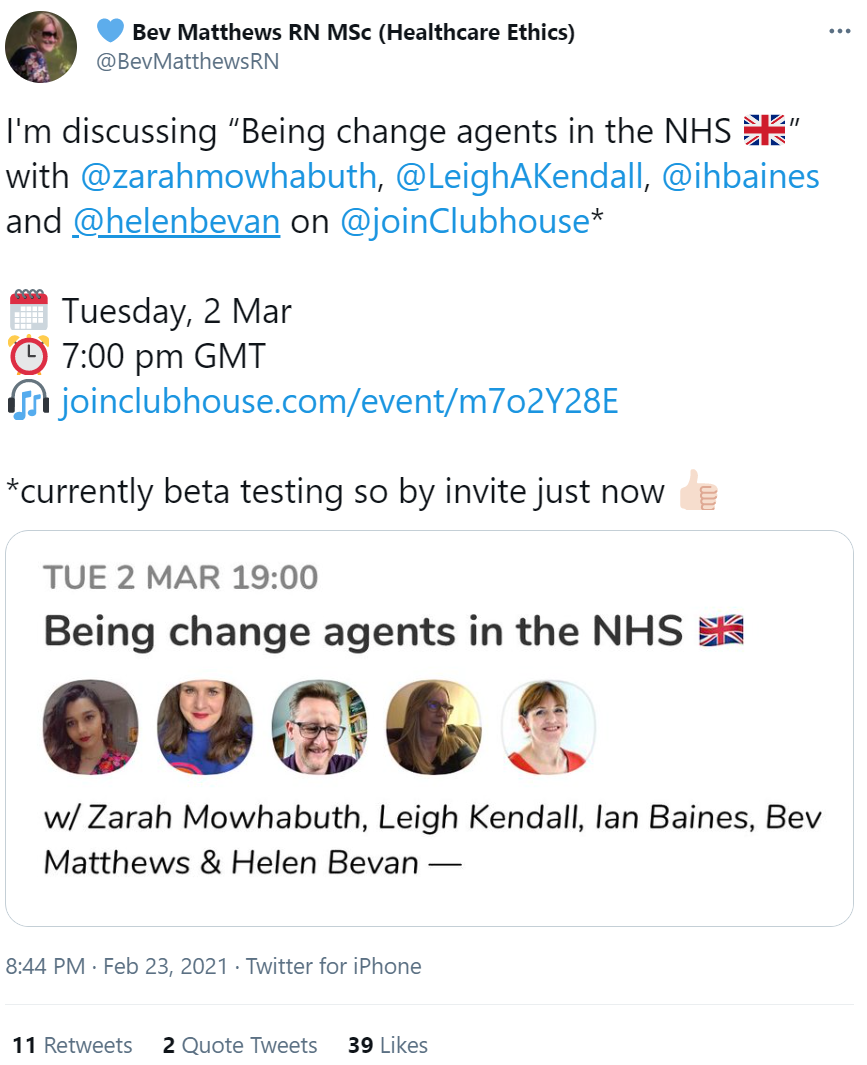View the 39 Likes list
Viewport: 867px width, 1065px height.
[x=388, y=1045]
